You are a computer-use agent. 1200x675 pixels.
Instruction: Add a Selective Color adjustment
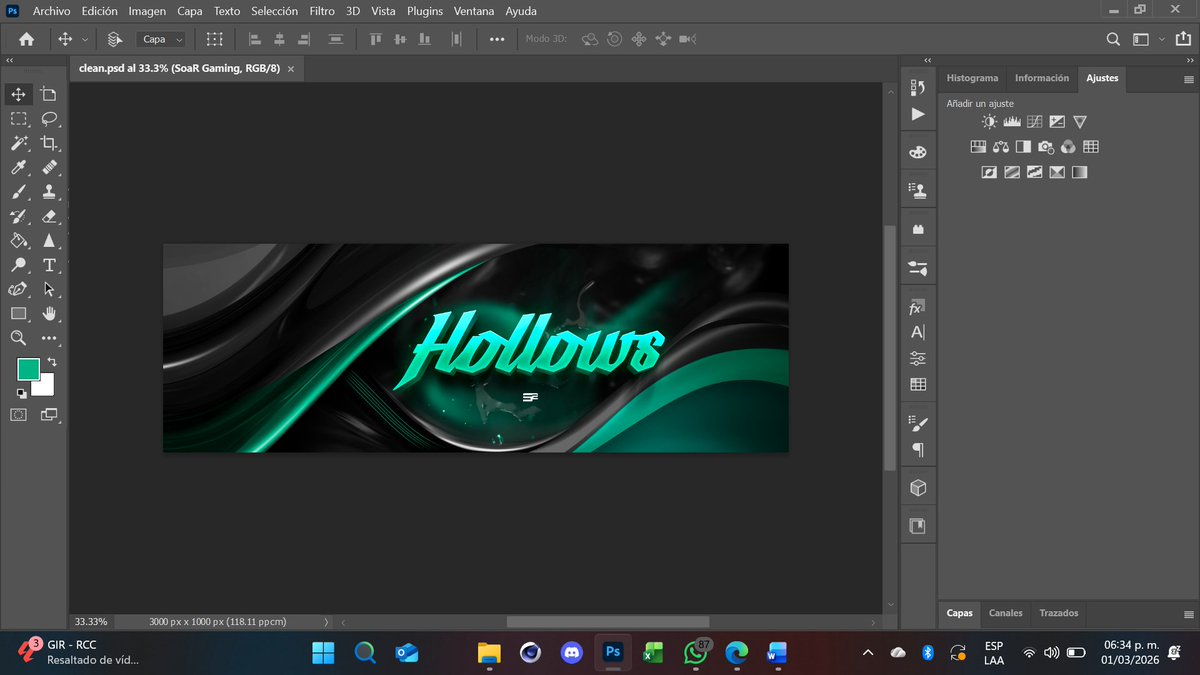[x=1057, y=172]
